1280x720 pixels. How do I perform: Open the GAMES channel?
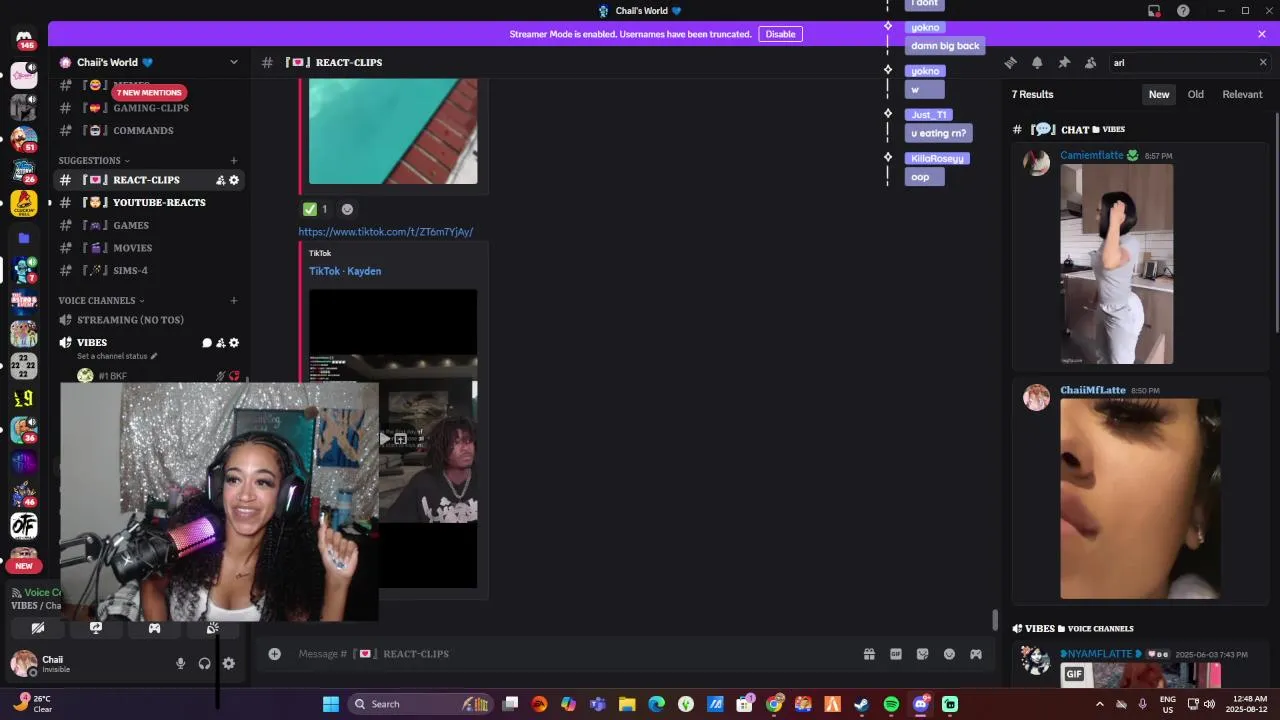[x=150, y=225]
